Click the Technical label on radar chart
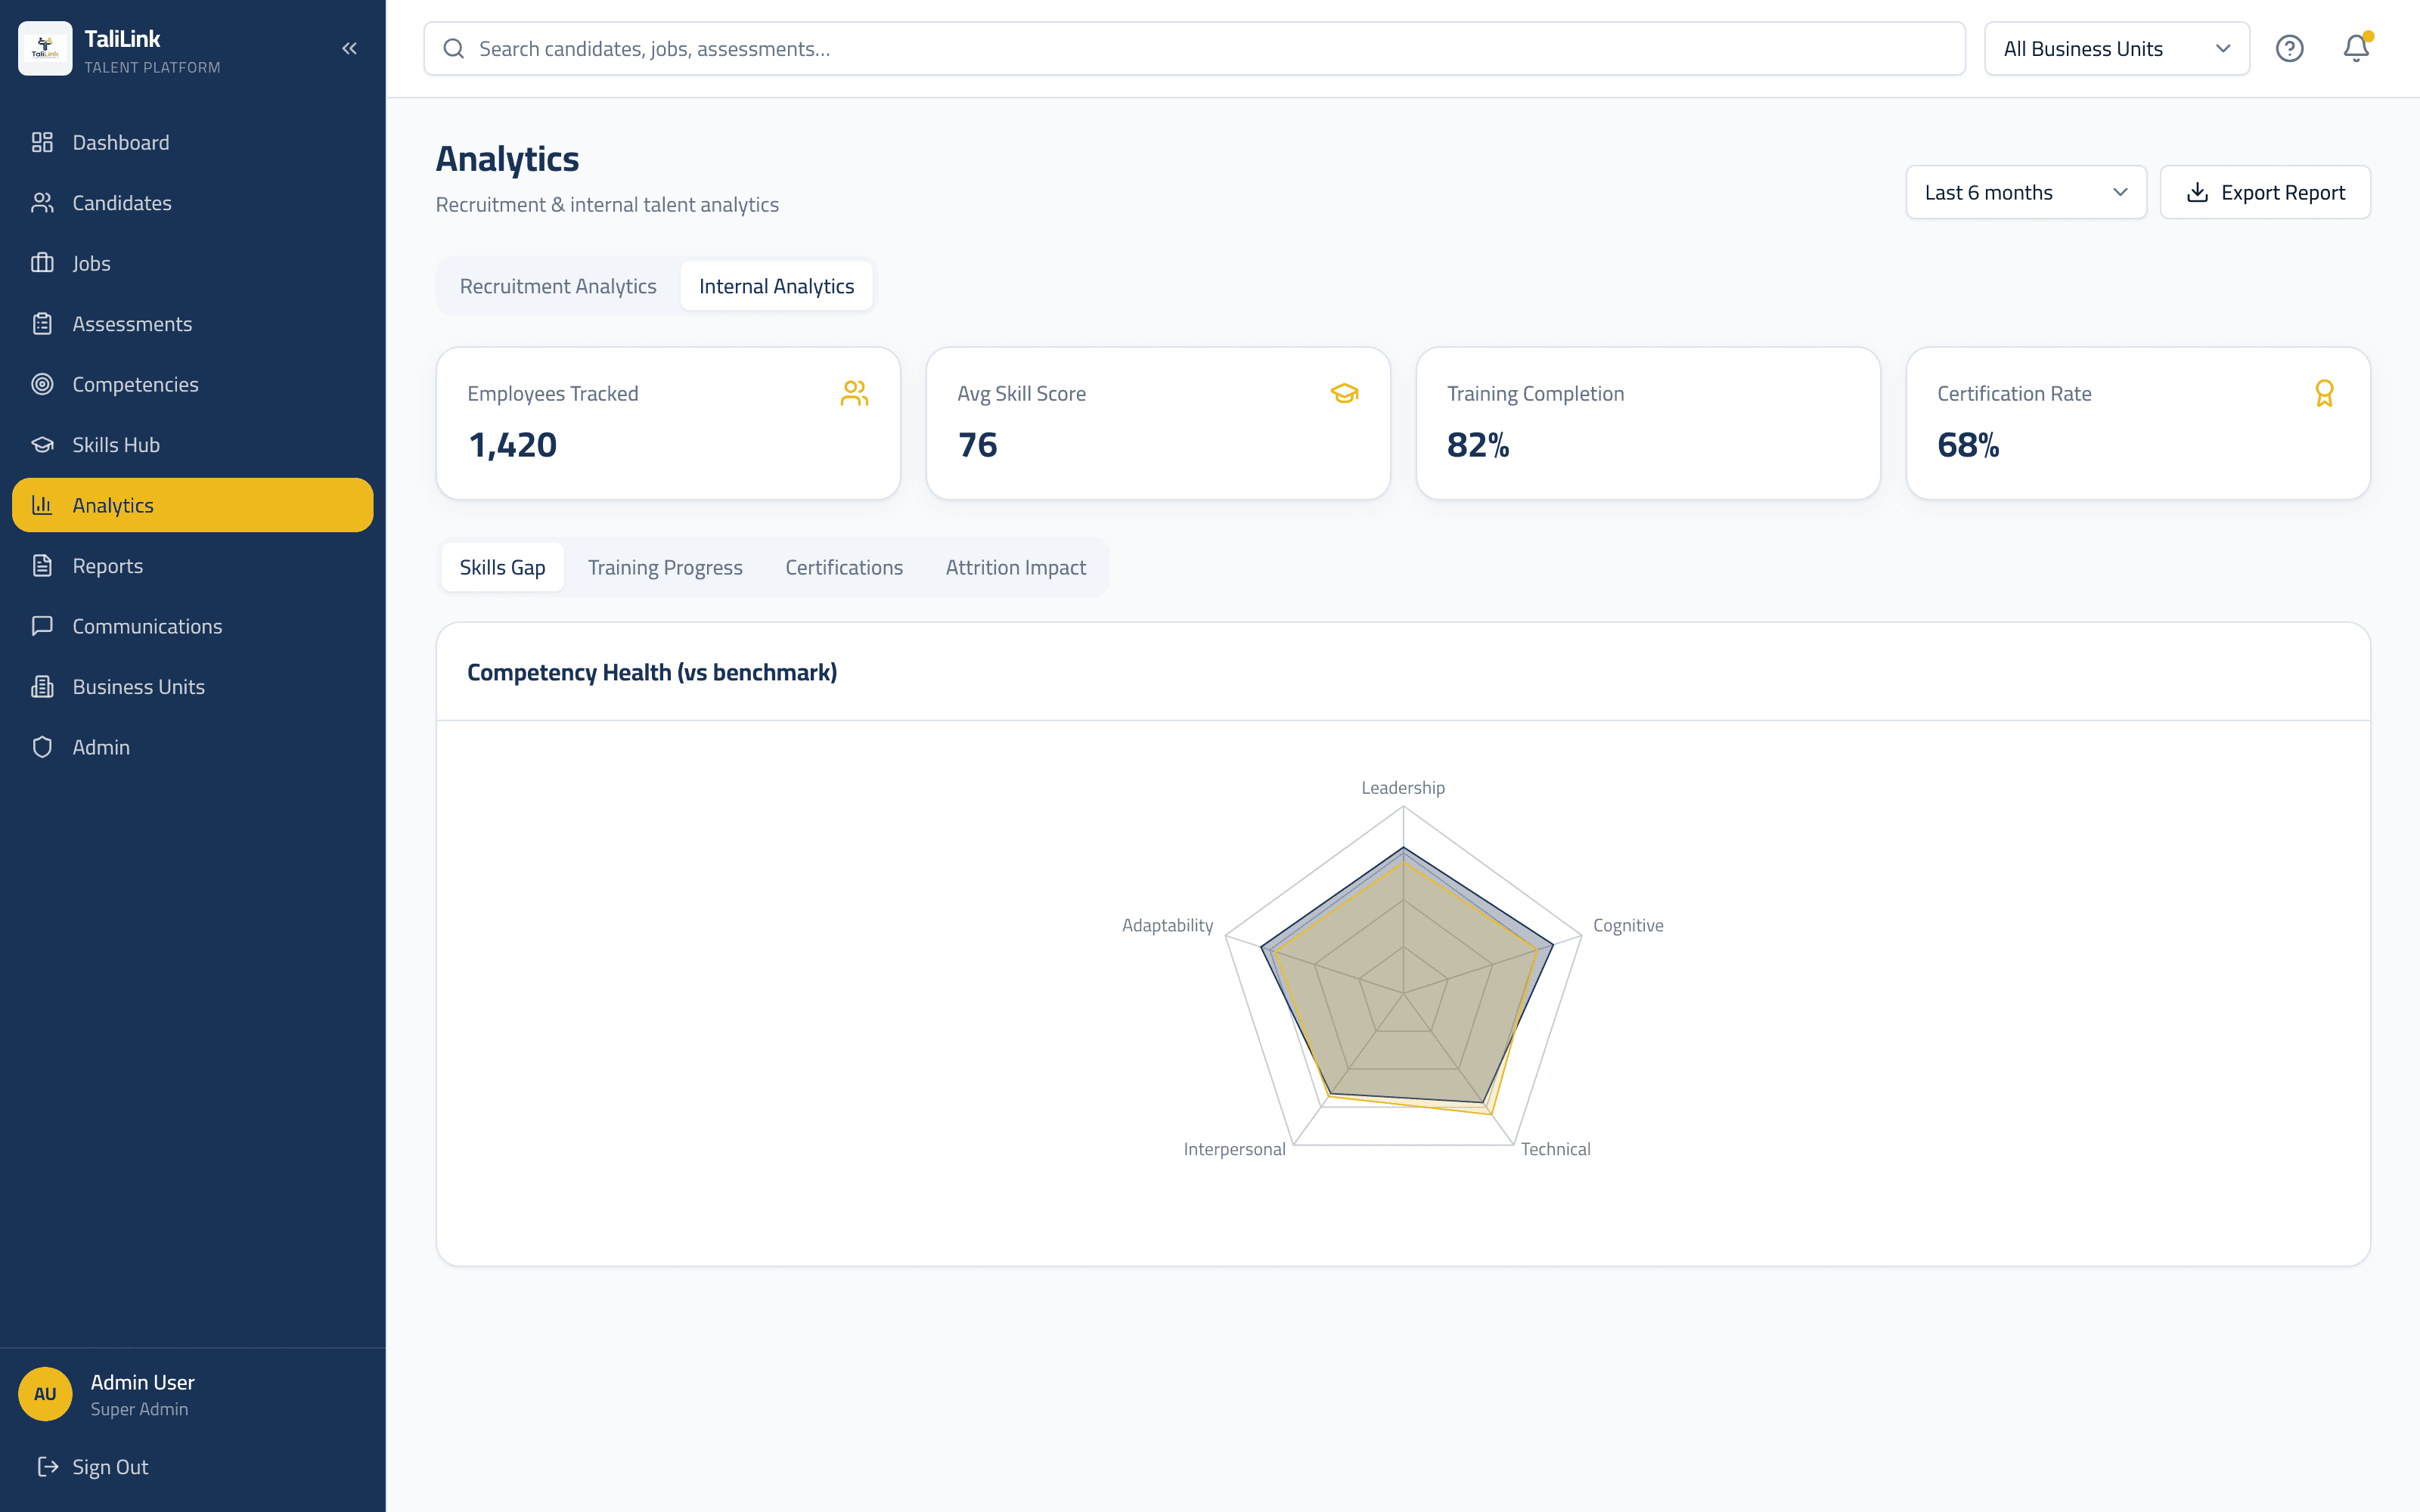The width and height of the screenshot is (2420, 1512). pos(1555,1149)
